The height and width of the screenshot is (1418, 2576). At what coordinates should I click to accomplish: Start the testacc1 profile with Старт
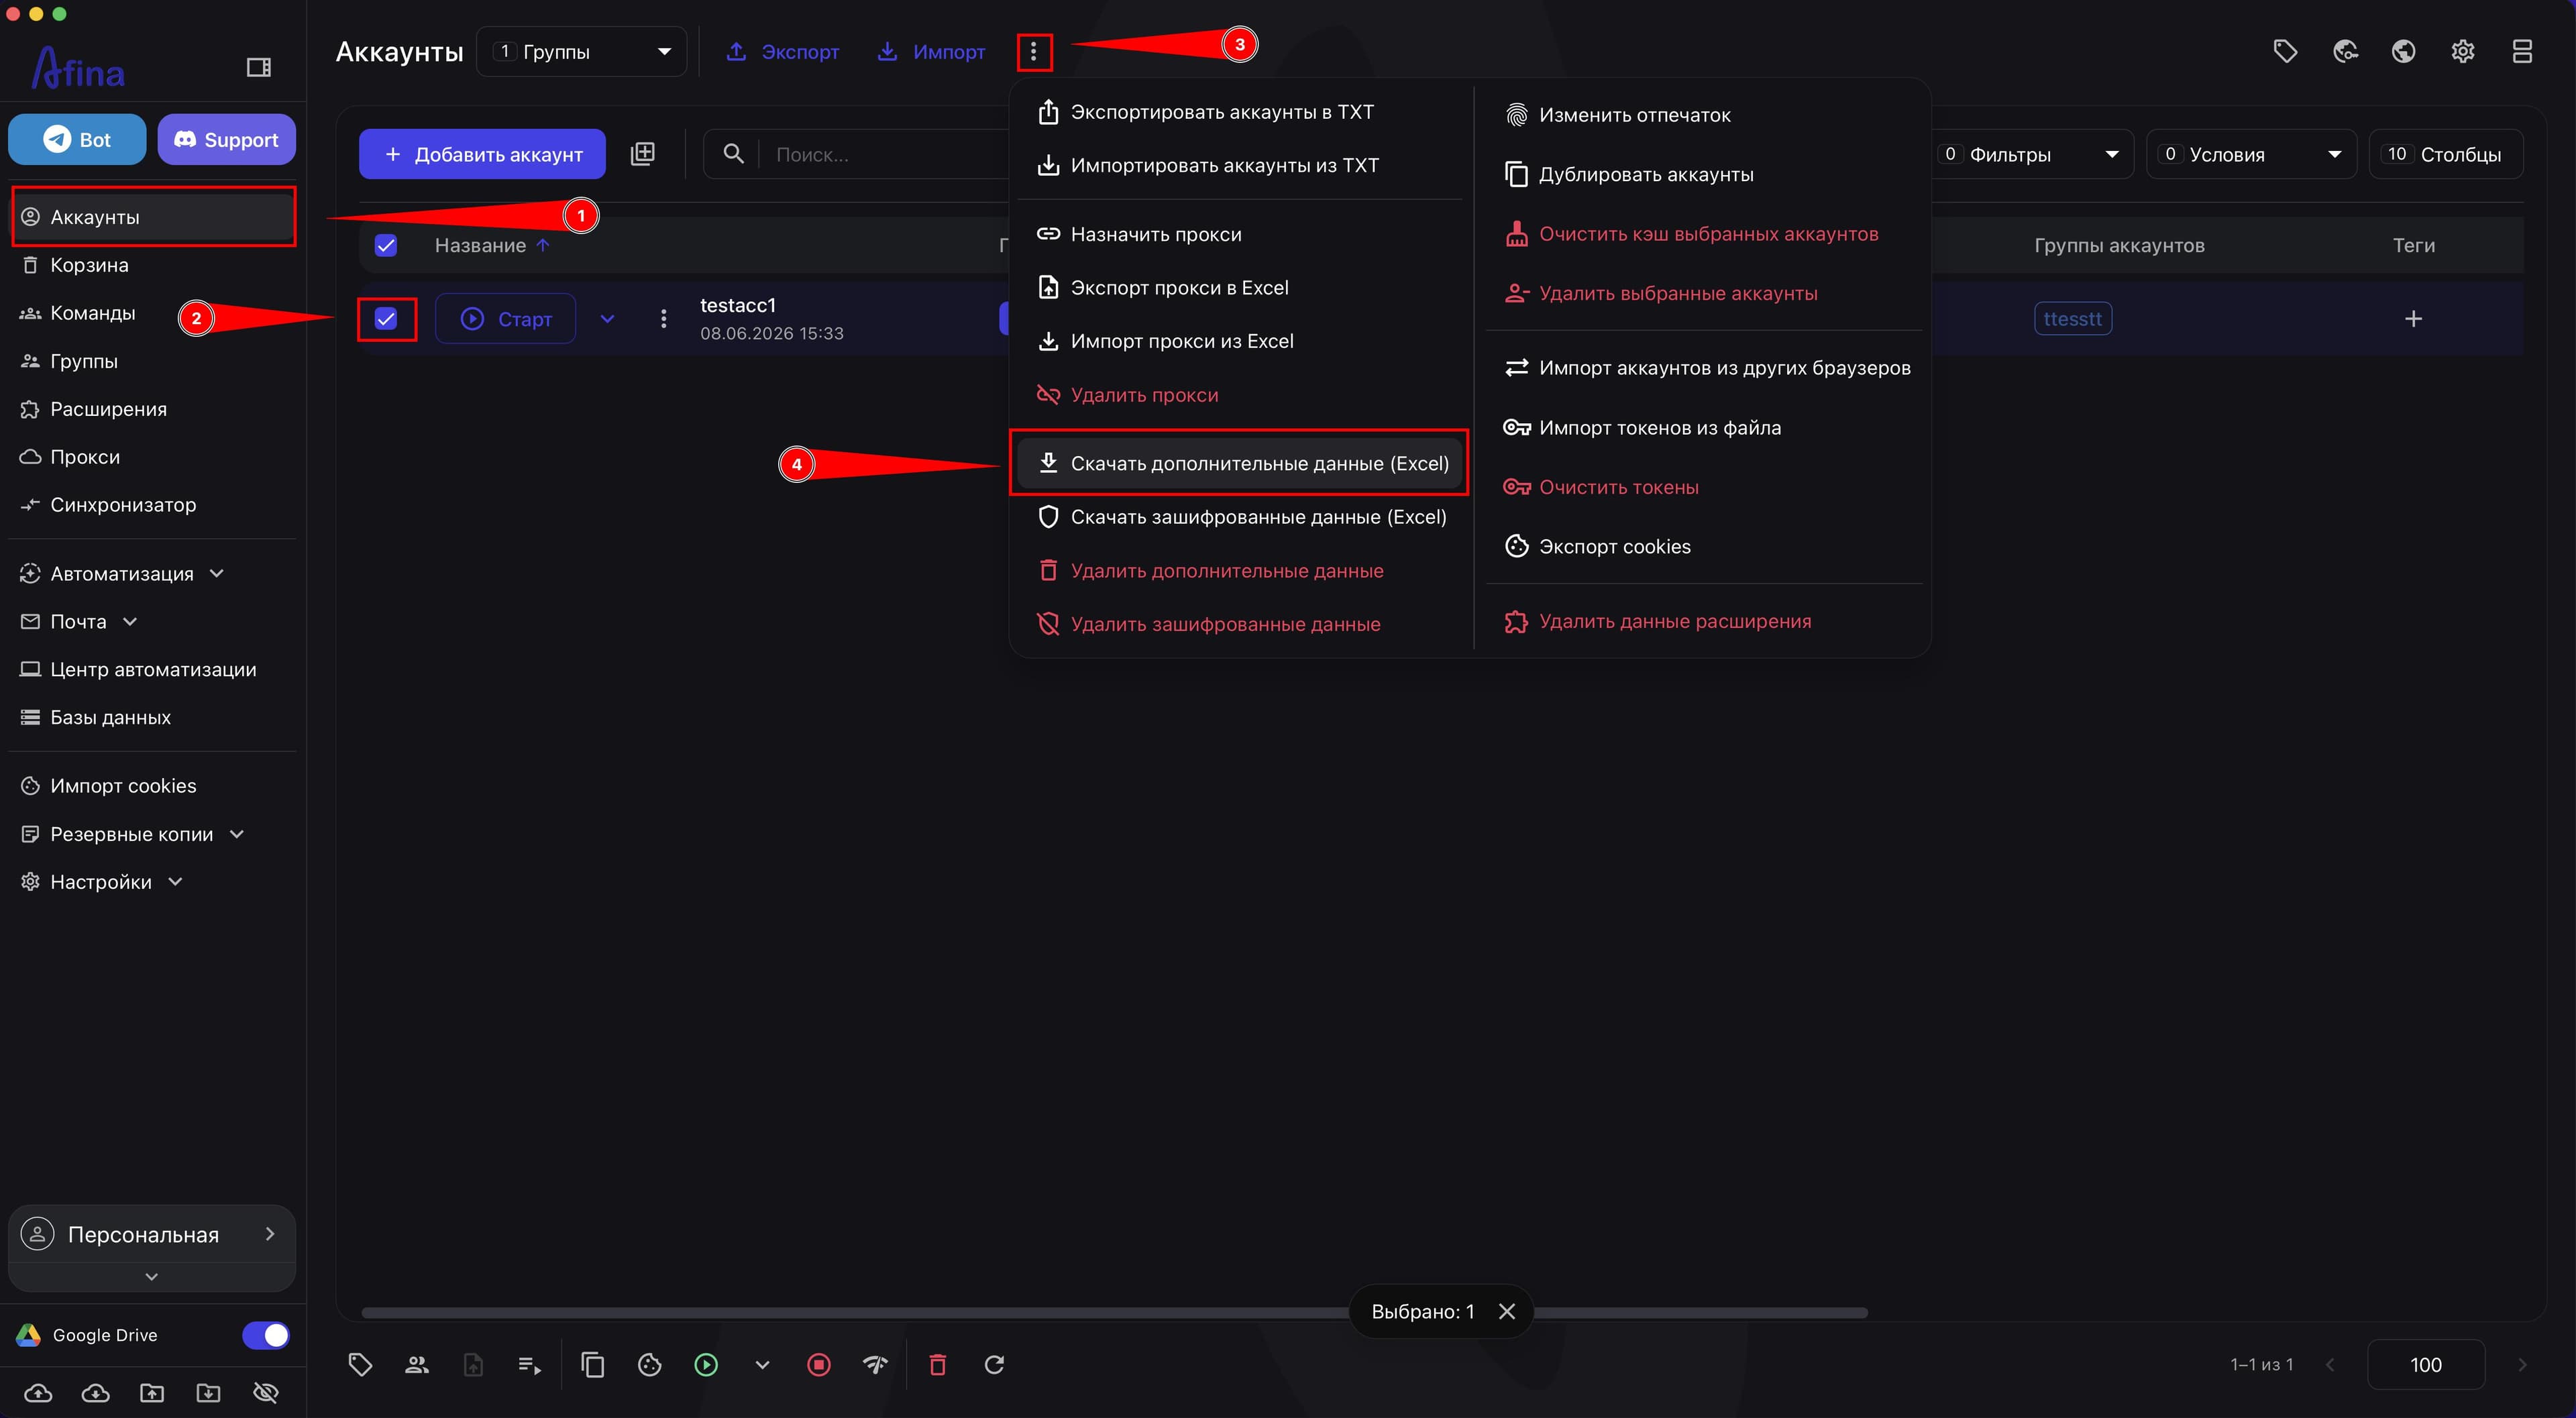click(x=506, y=319)
